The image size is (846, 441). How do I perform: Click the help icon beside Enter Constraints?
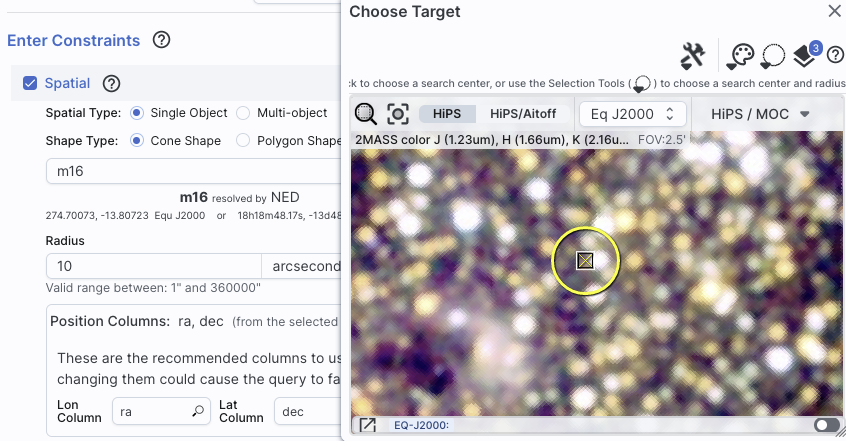pos(161,39)
